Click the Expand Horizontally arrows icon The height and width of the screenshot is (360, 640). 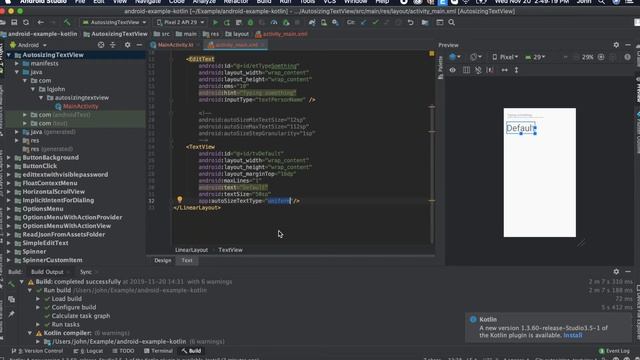(x=504, y=70)
